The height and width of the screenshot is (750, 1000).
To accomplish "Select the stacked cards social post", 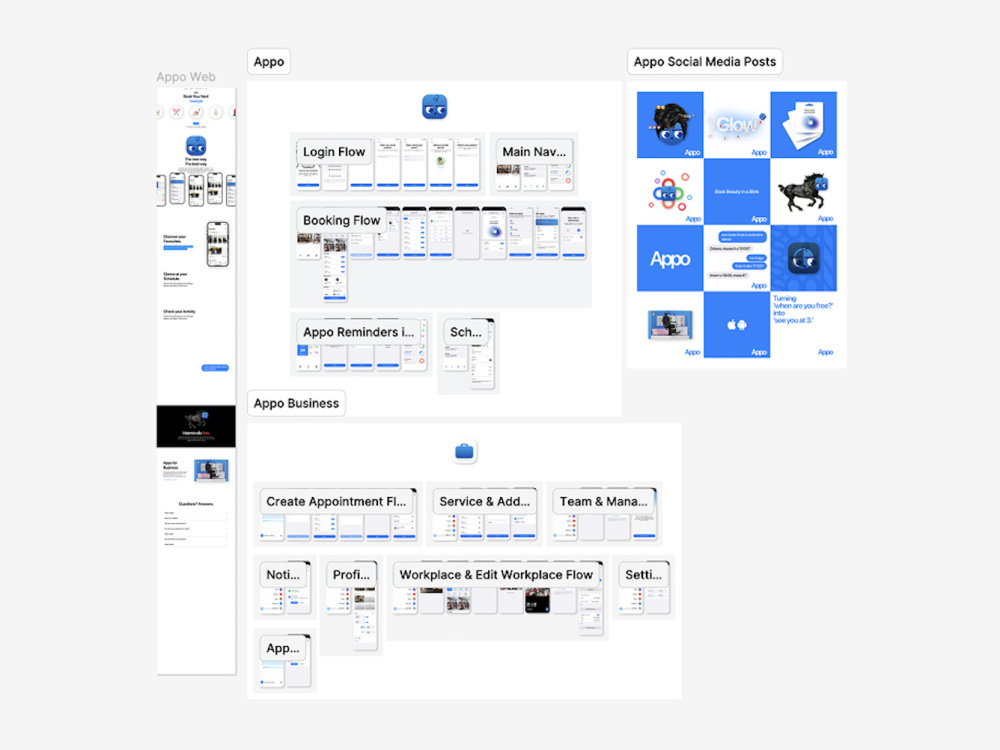I will point(804,125).
